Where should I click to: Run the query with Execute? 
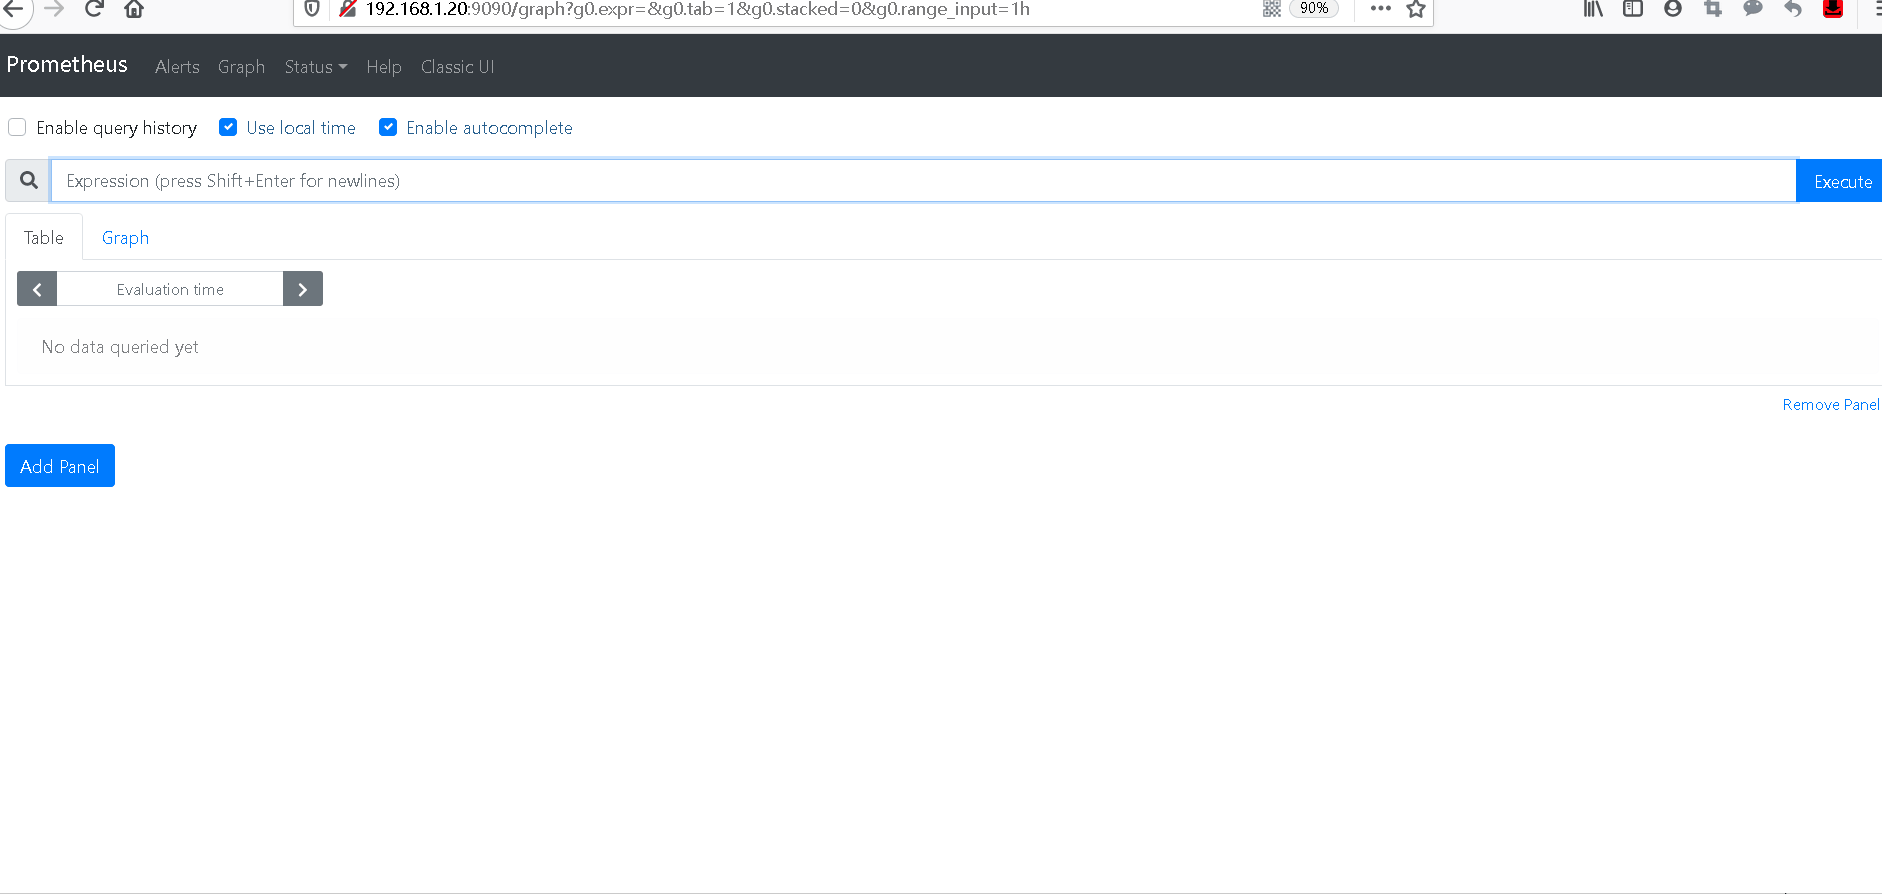pos(1840,181)
